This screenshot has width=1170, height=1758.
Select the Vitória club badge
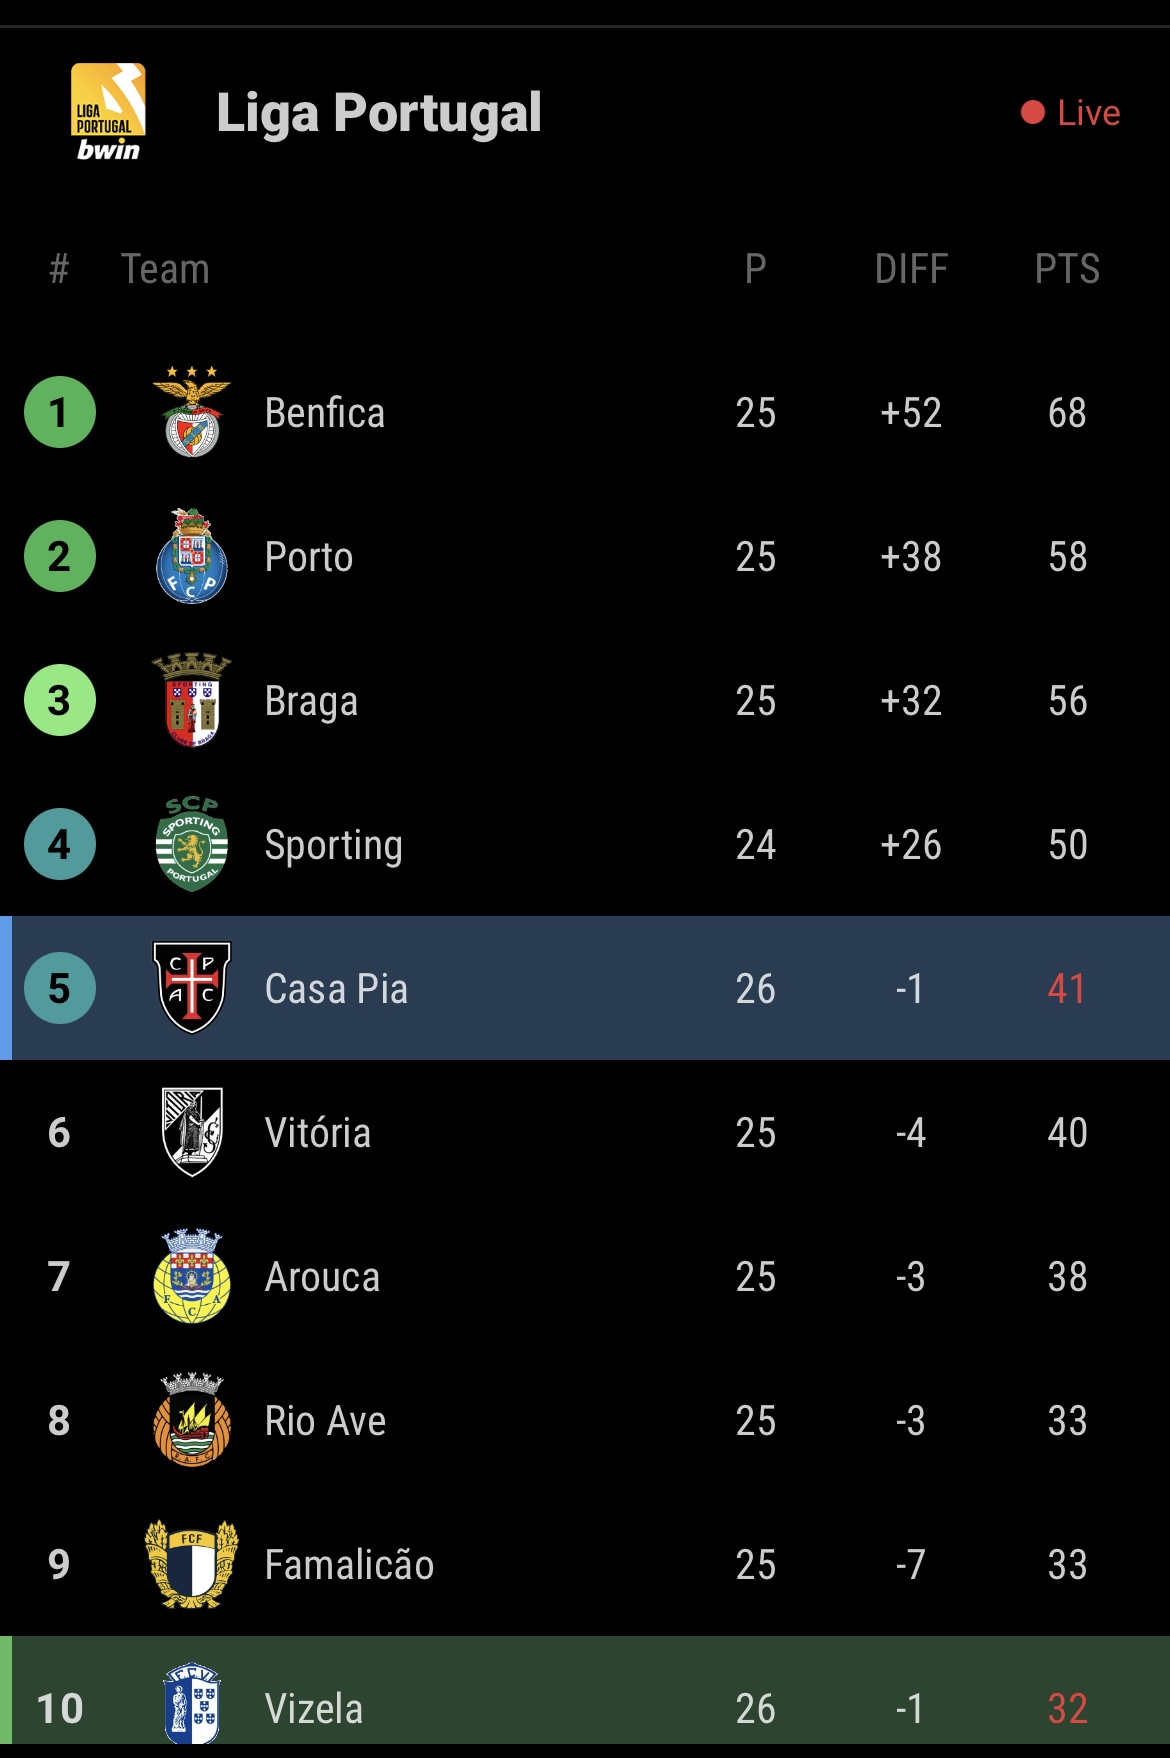coord(192,1132)
